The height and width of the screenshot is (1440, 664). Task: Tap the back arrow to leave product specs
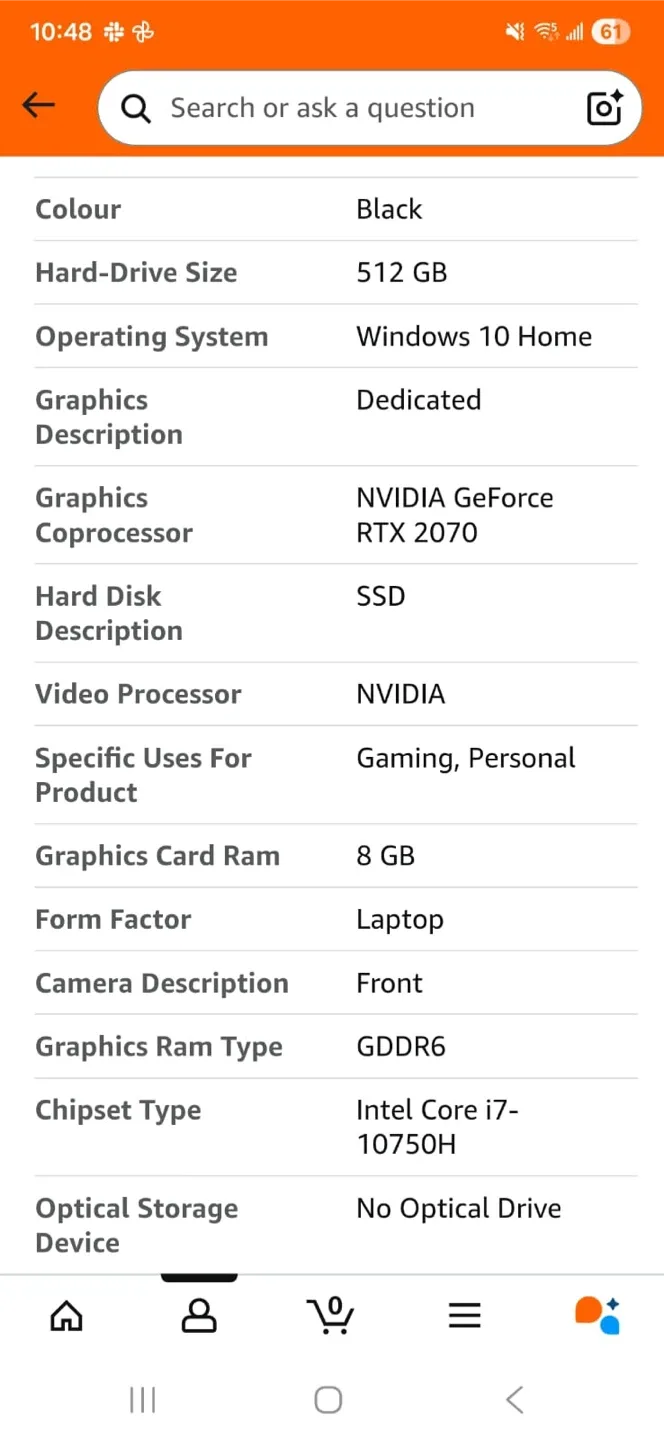38,104
